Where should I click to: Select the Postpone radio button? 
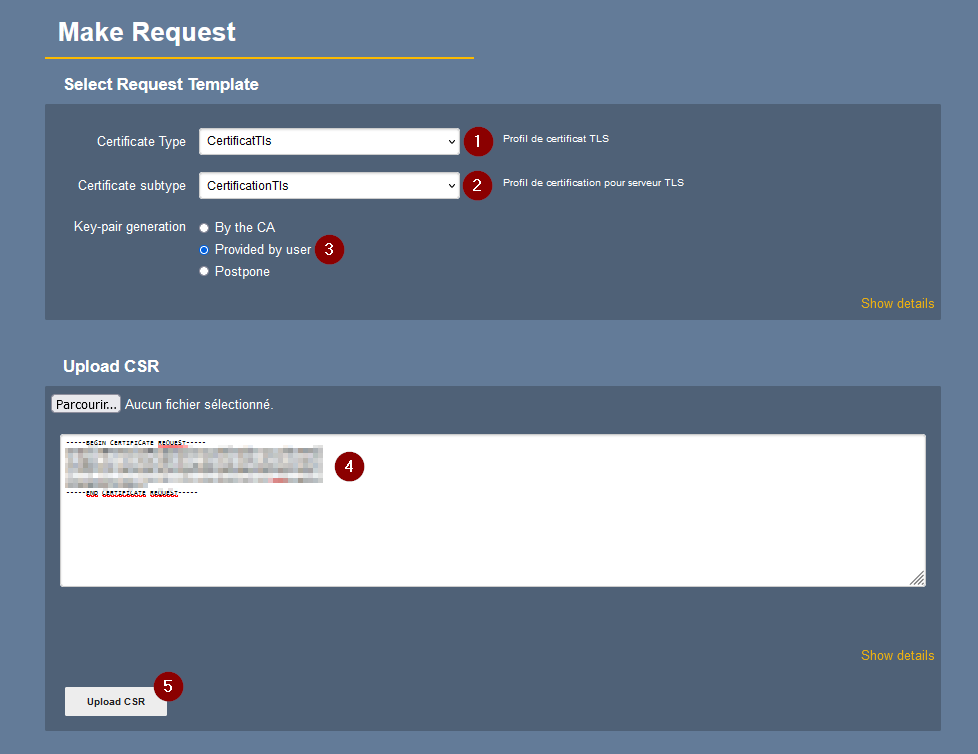click(204, 272)
